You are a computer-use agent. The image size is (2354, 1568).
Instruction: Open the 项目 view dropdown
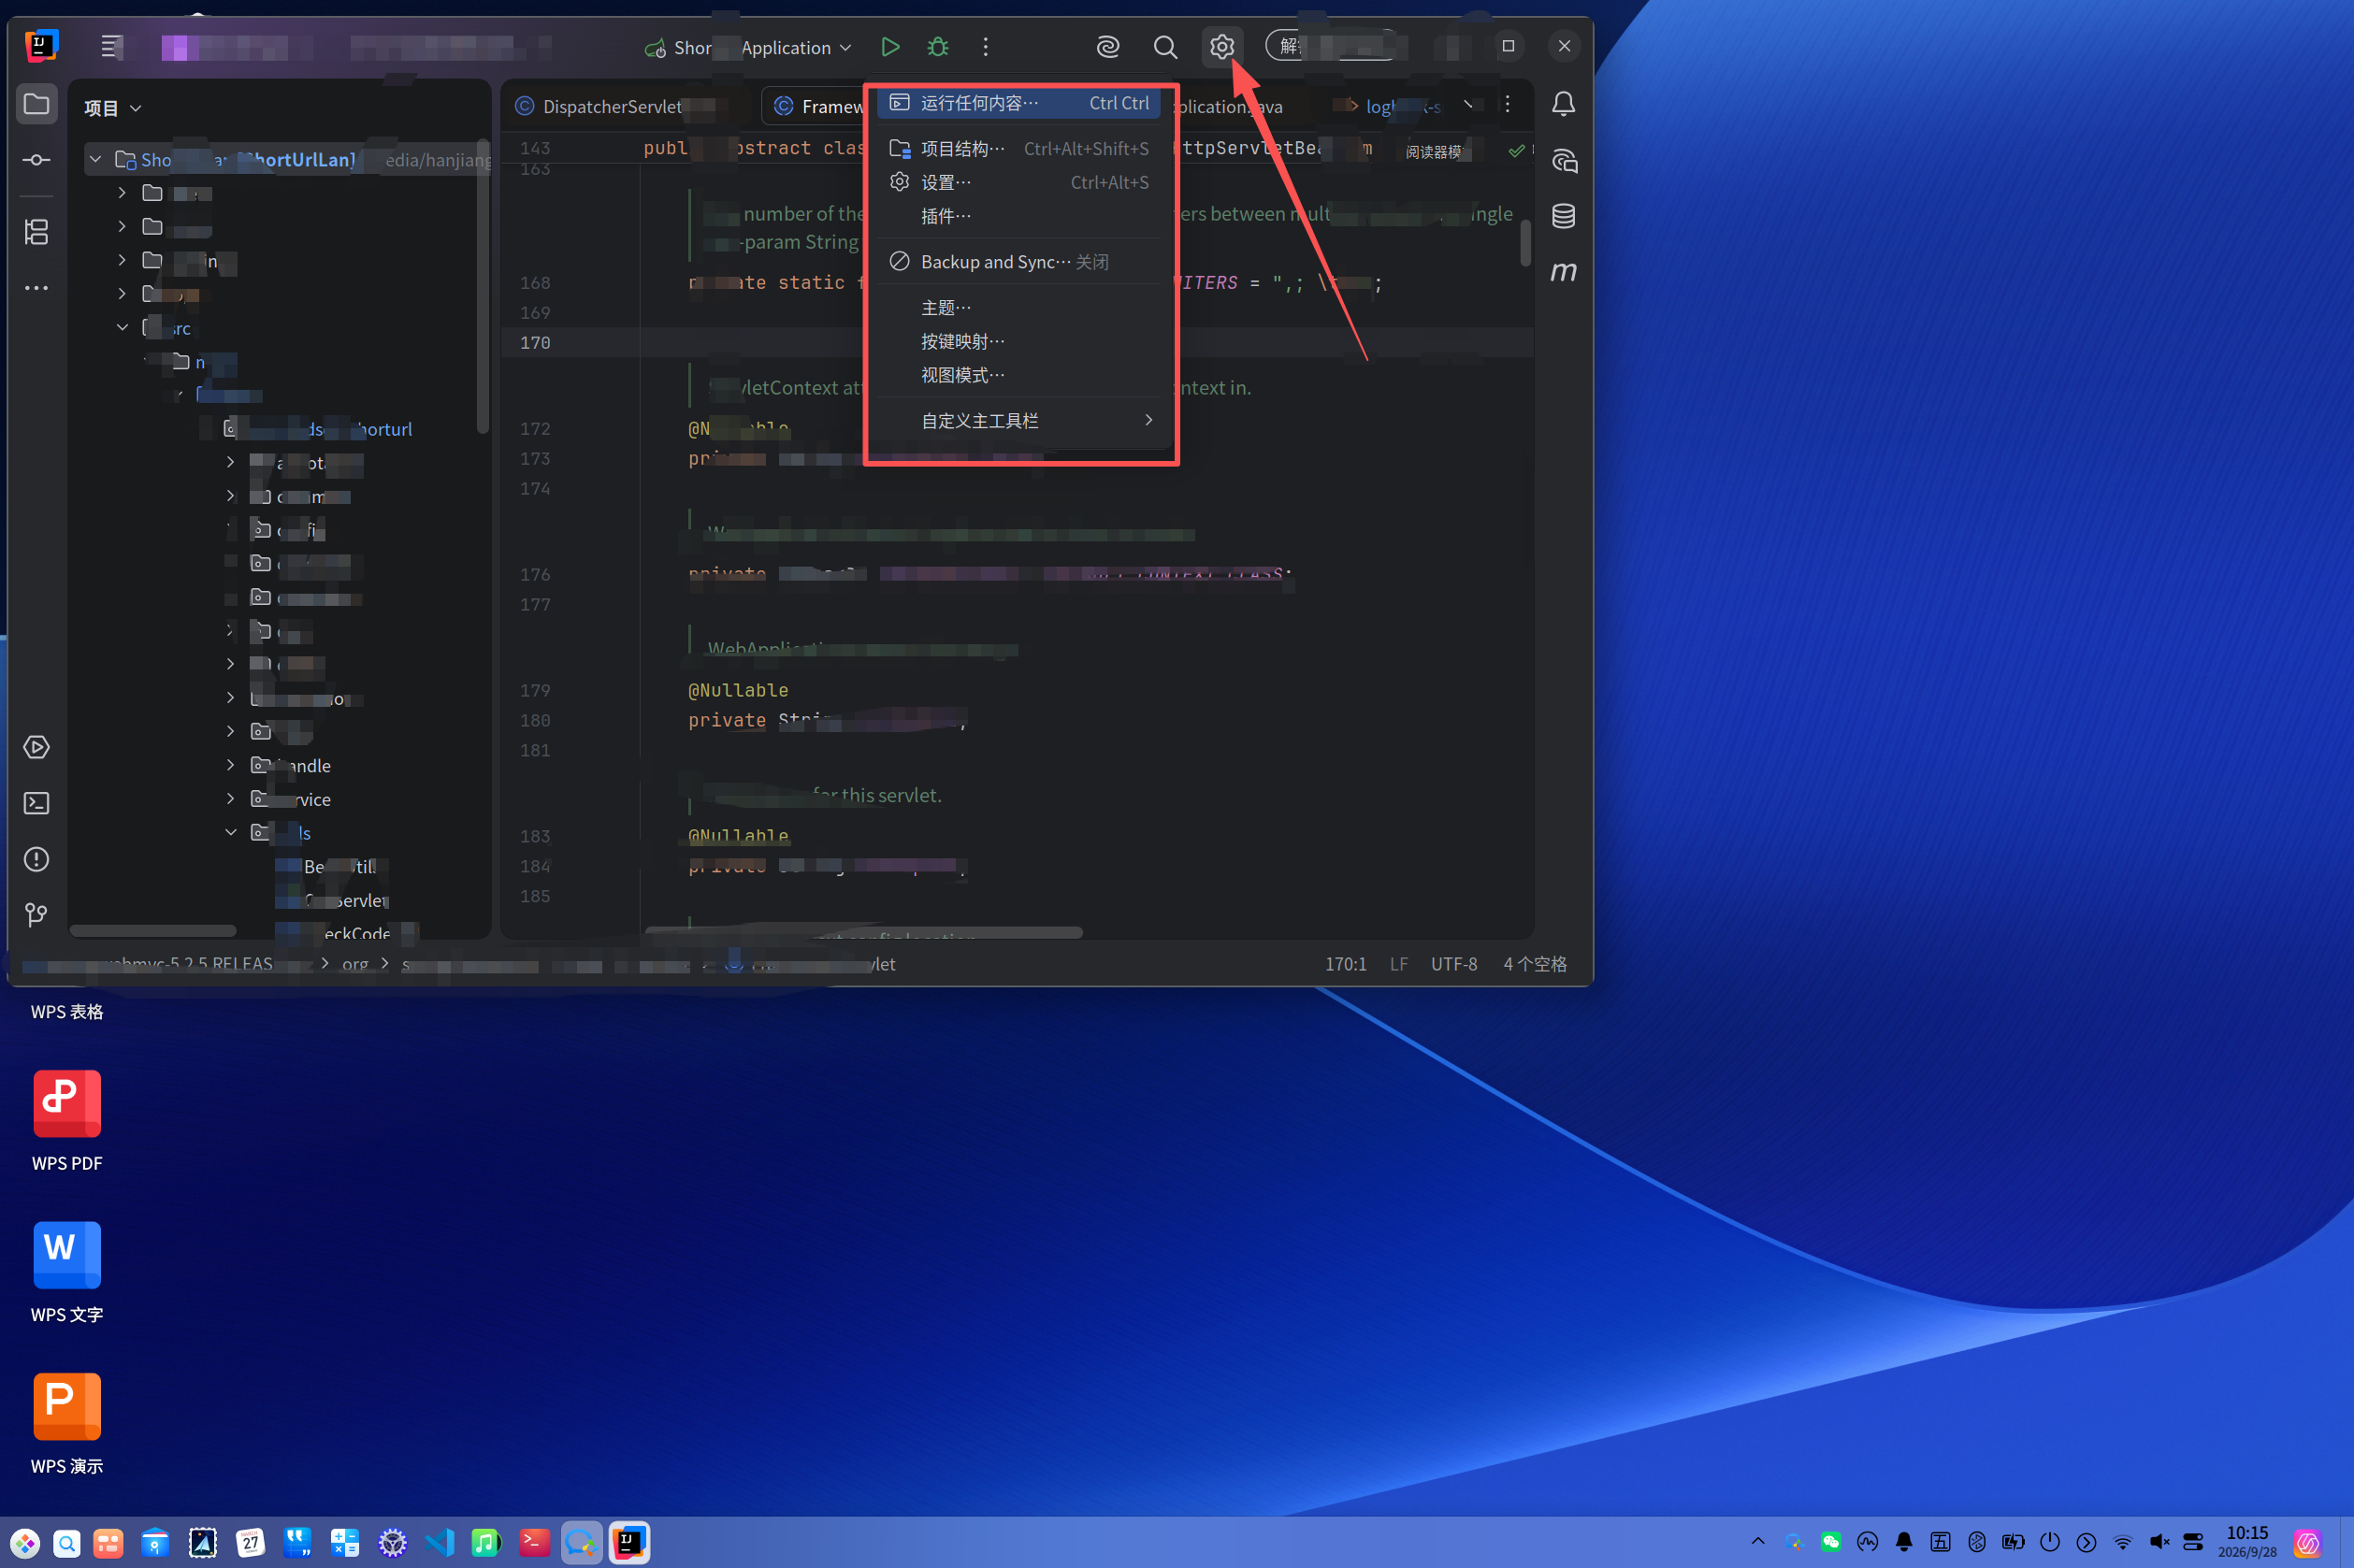(x=112, y=108)
